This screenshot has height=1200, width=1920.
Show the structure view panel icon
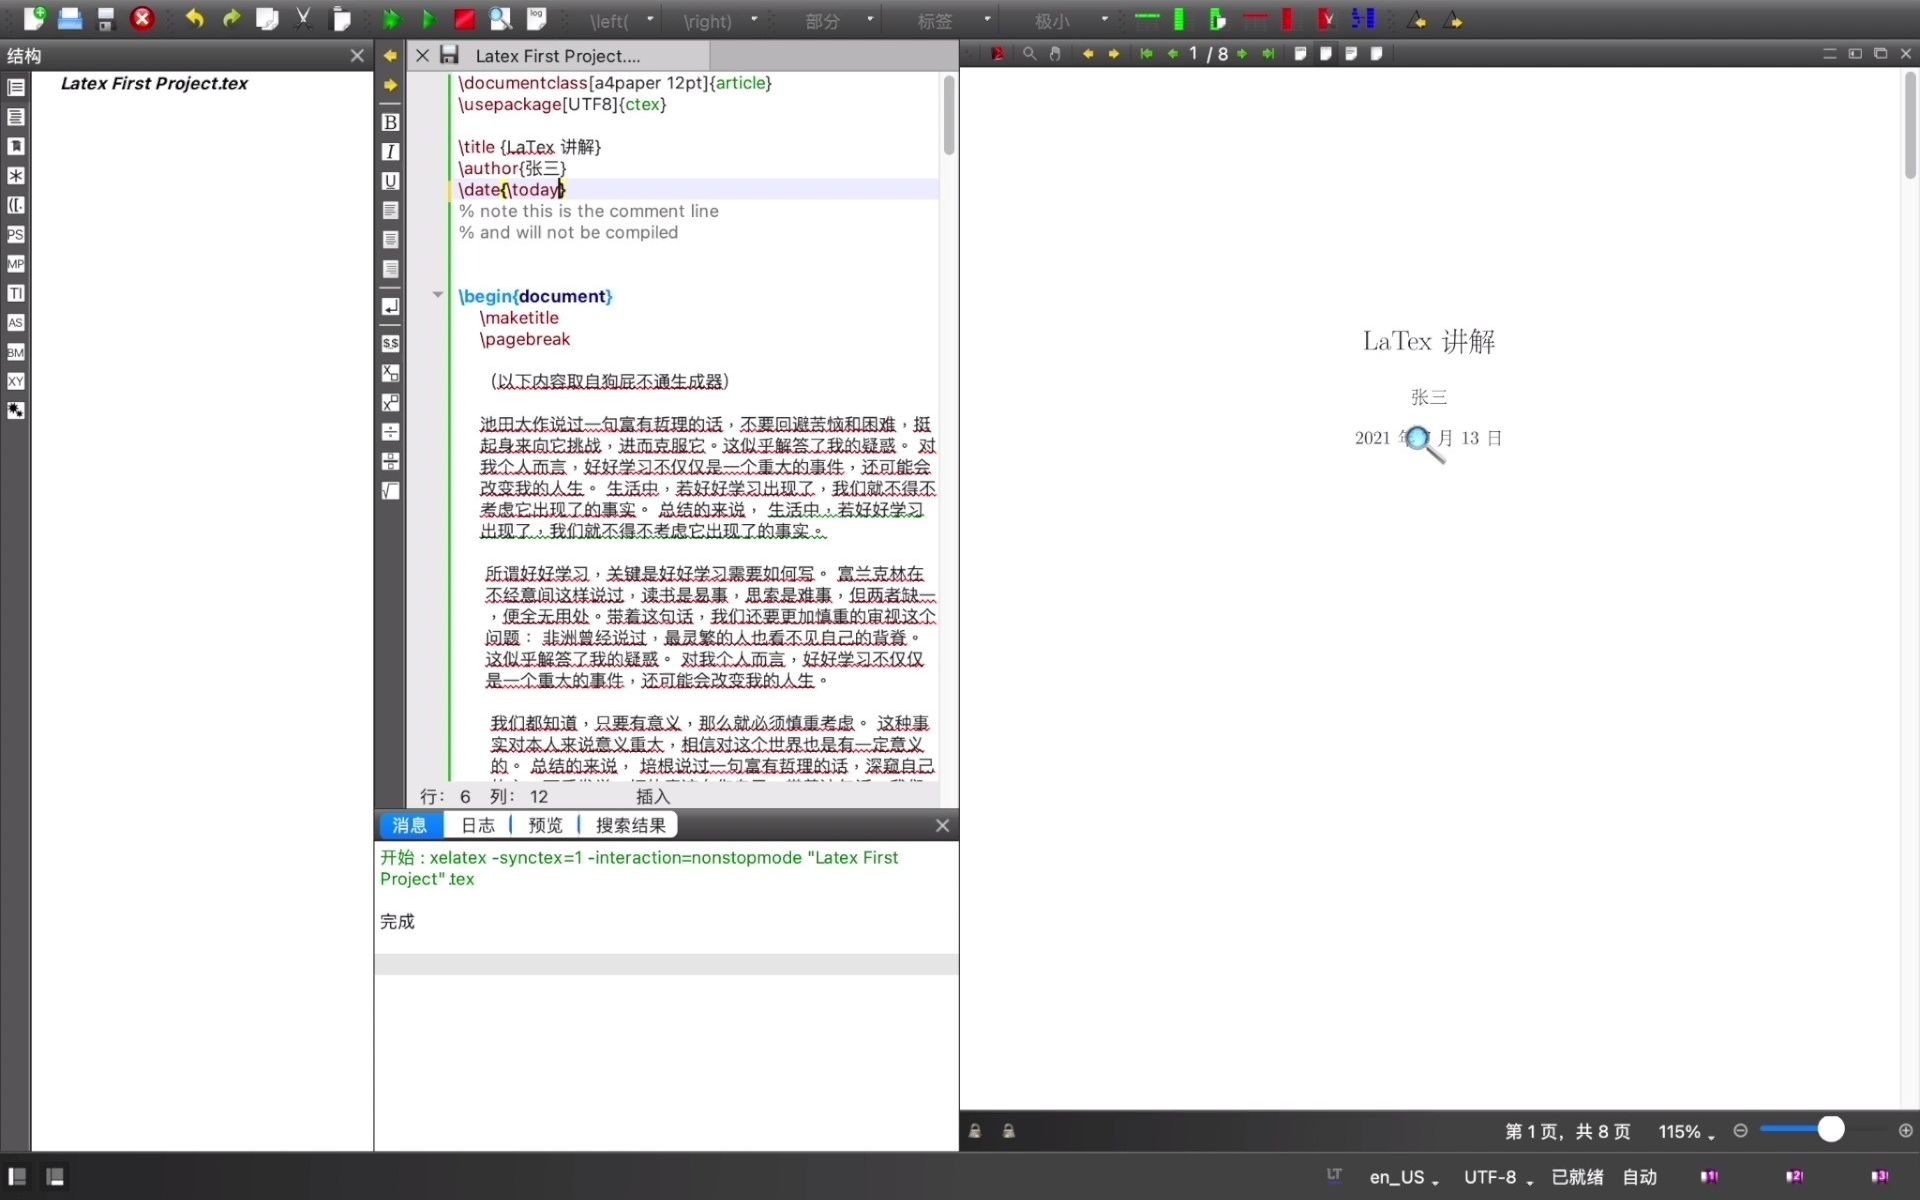pos(15,87)
